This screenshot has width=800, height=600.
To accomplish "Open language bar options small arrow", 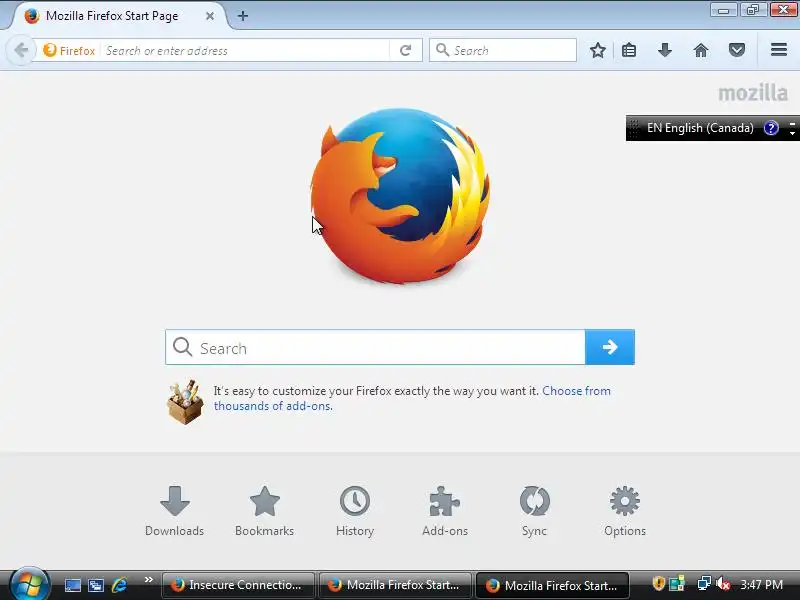I will (792, 132).
